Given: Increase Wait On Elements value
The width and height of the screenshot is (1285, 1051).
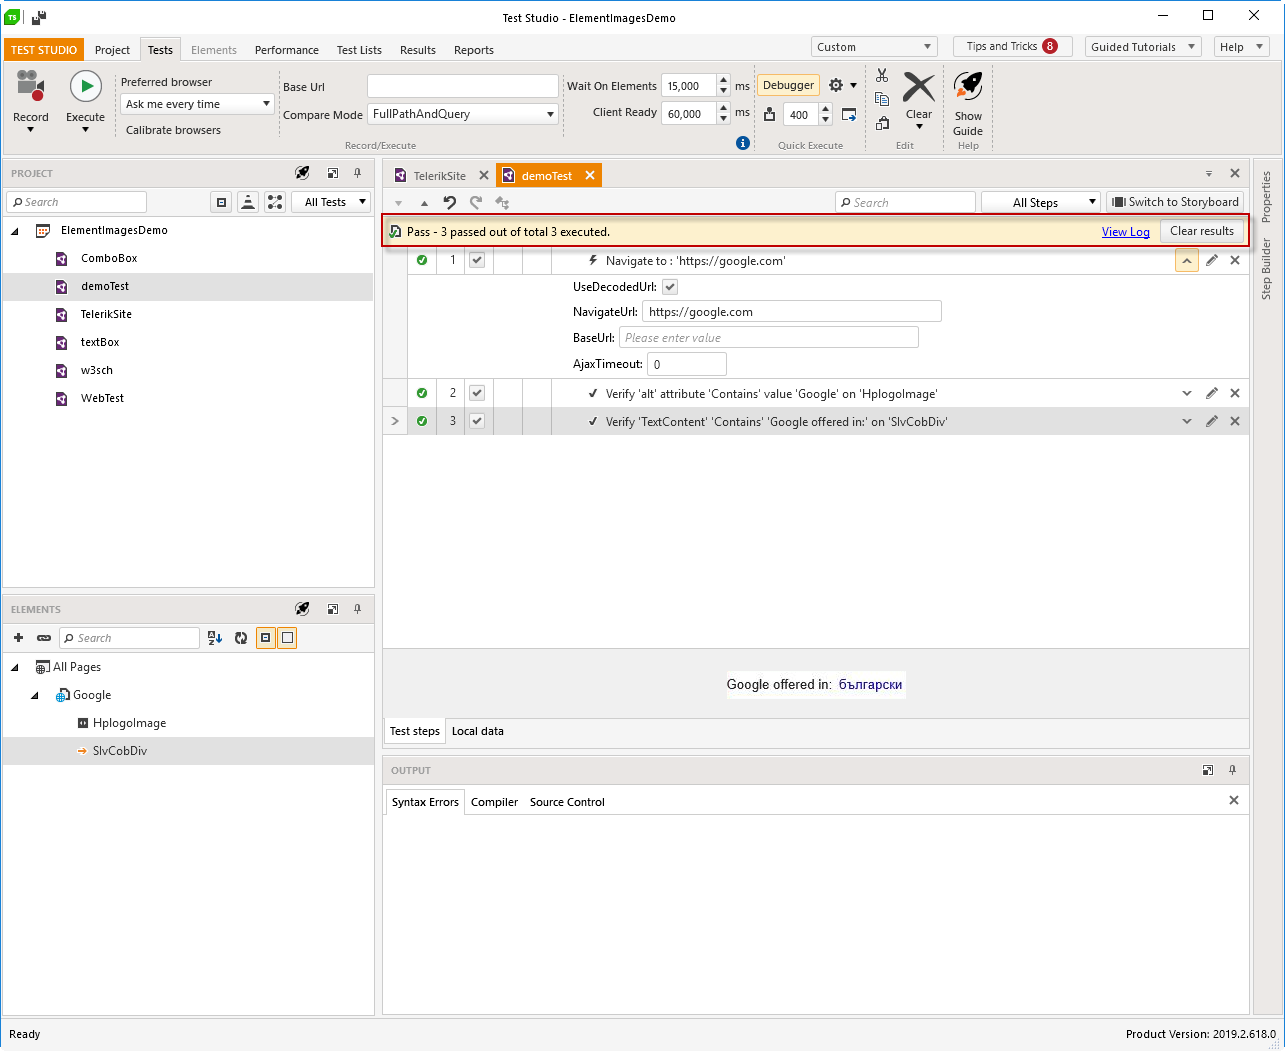Looking at the screenshot, I should pyautogui.click(x=724, y=80).
